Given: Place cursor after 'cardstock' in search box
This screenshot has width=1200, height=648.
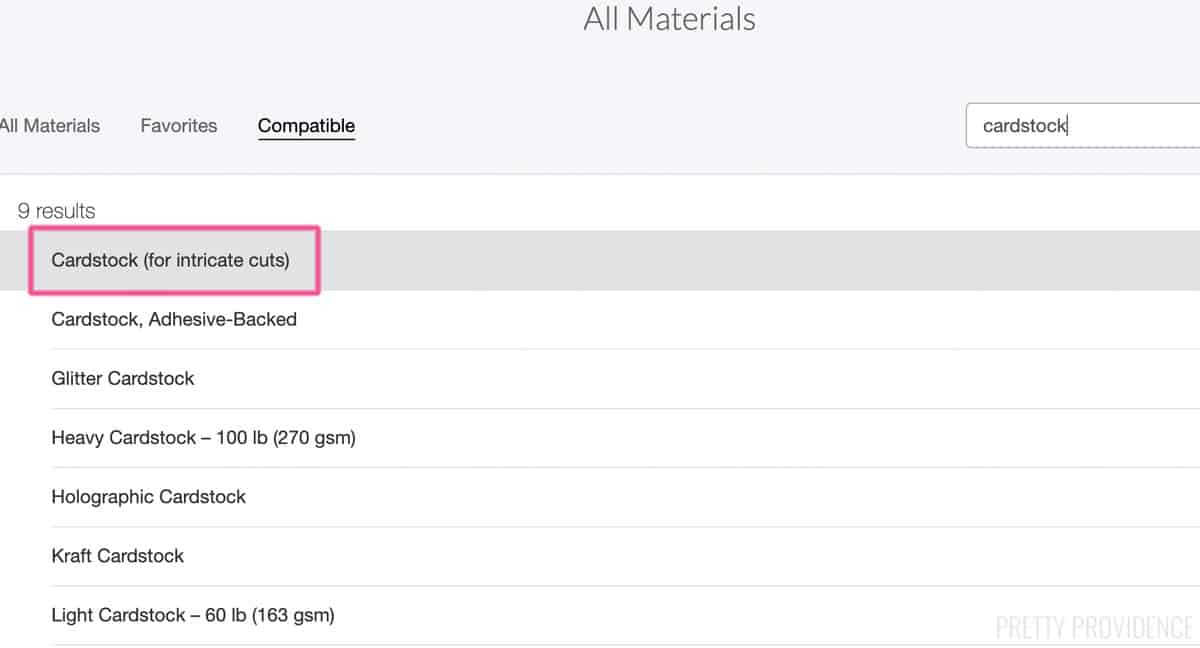Looking at the screenshot, I should (x=1069, y=126).
